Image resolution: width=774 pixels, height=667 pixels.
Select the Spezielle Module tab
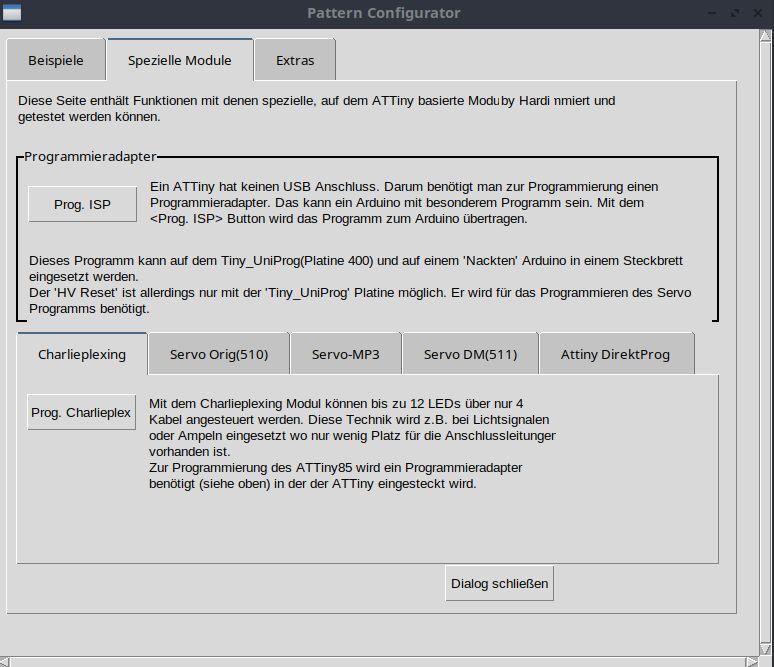(x=180, y=60)
